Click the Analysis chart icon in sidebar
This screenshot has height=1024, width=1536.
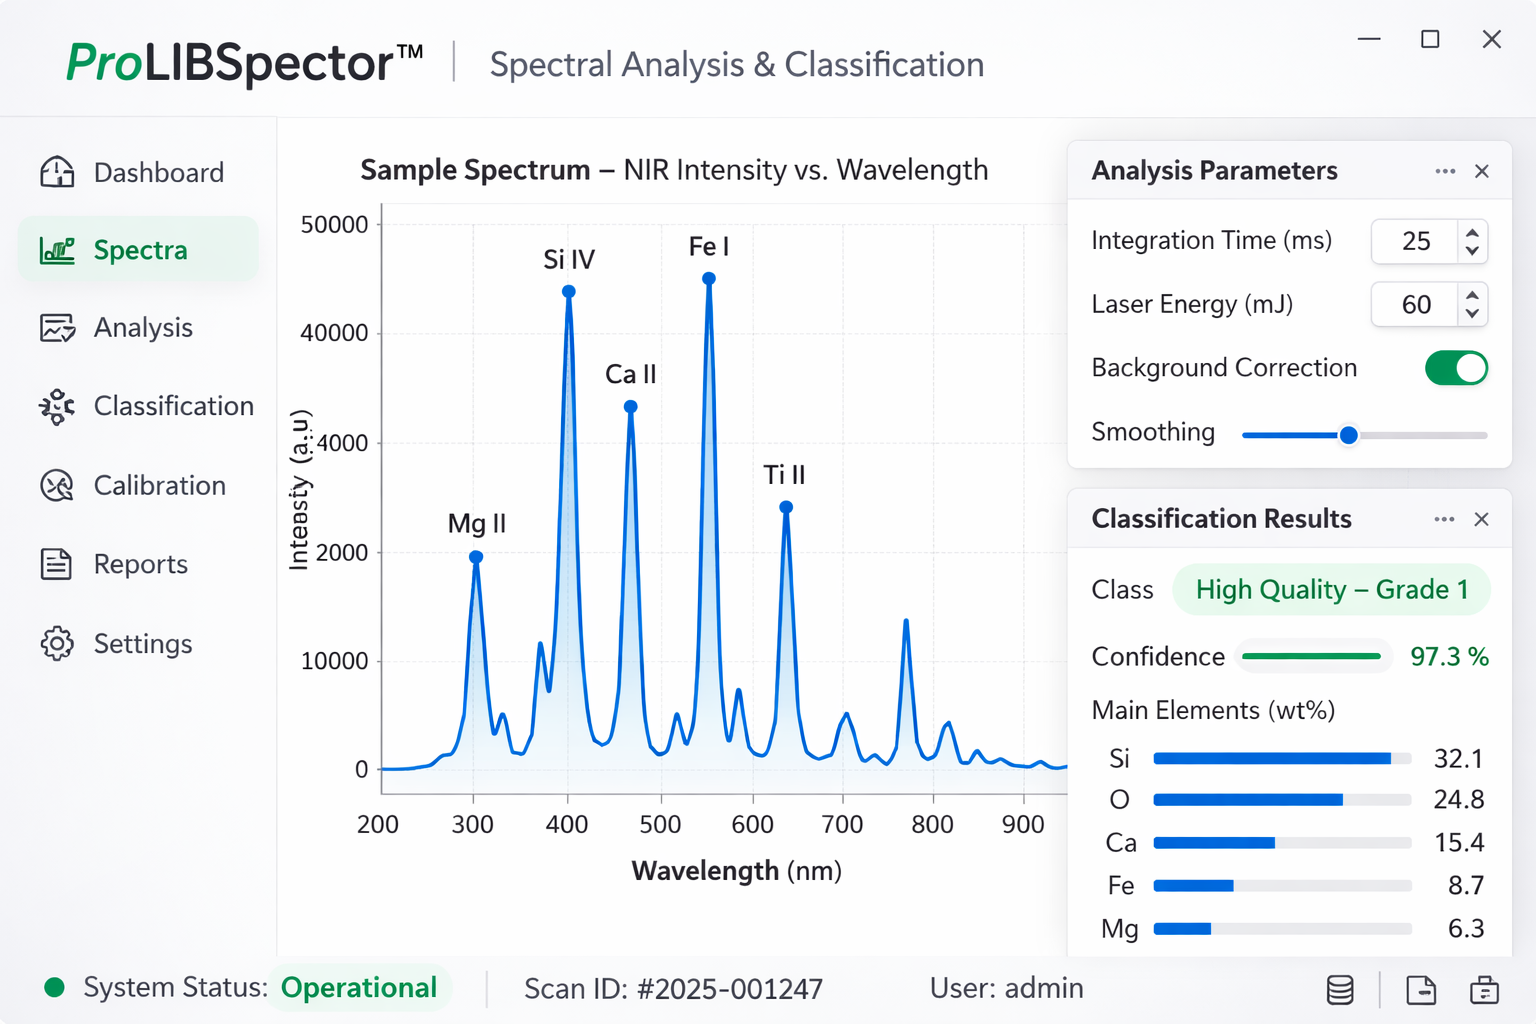(x=57, y=328)
